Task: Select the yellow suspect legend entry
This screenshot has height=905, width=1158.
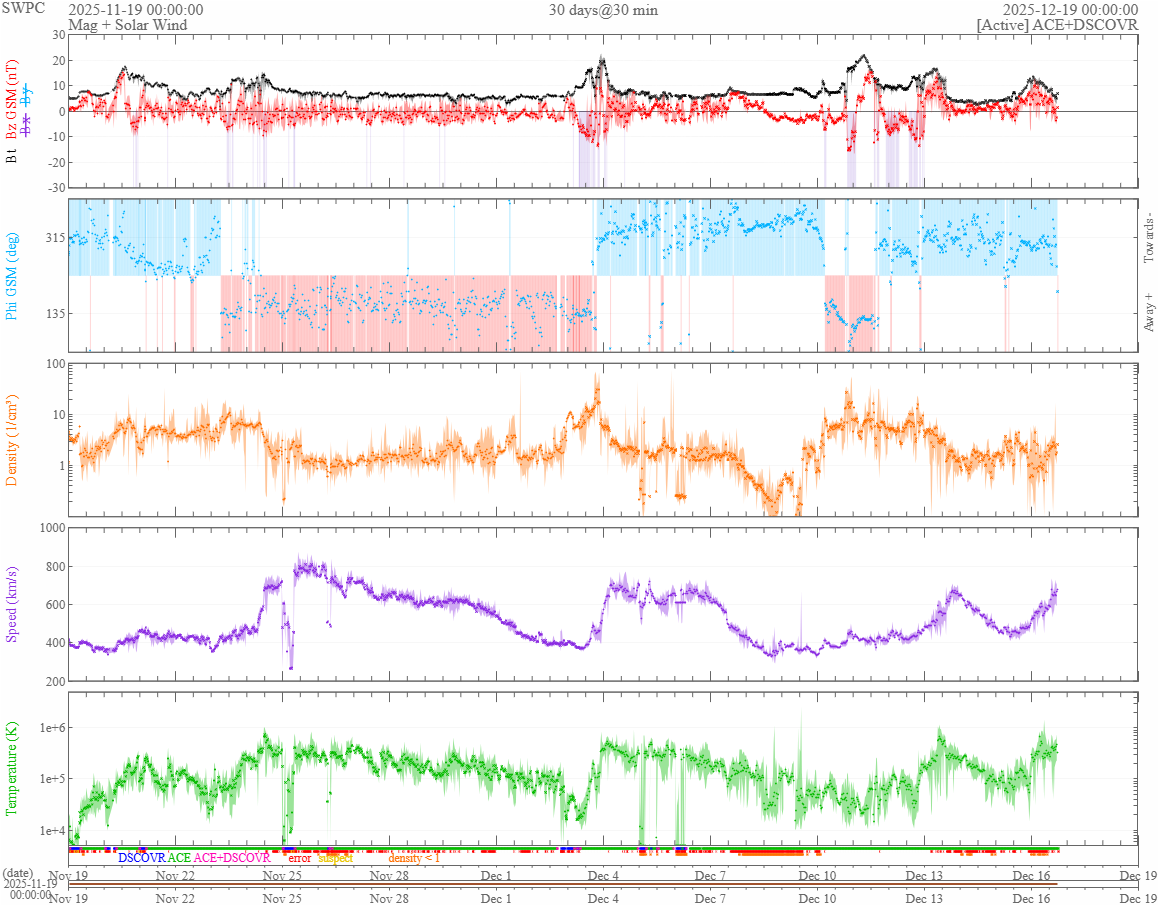Action: 335,858
